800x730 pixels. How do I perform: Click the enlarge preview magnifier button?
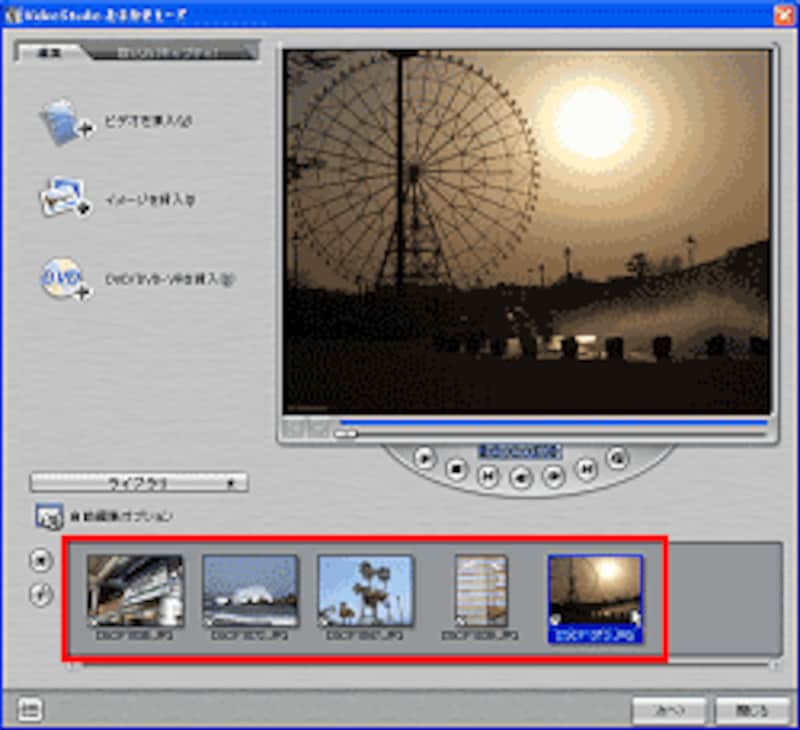[x=616, y=457]
